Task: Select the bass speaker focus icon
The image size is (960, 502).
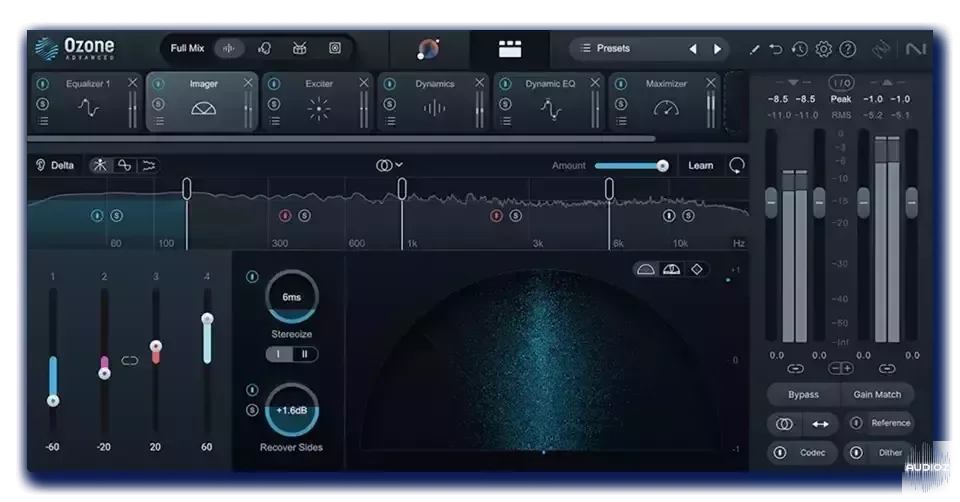Action: [335, 48]
